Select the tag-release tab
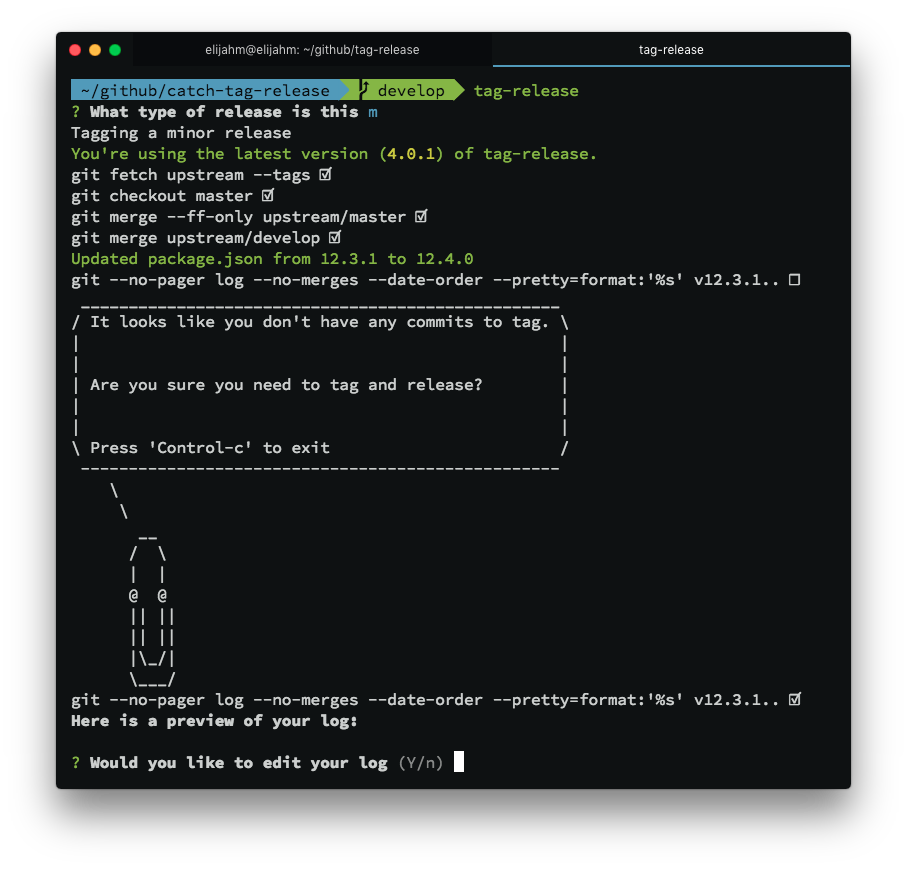This screenshot has height=869, width=907. point(671,50)
